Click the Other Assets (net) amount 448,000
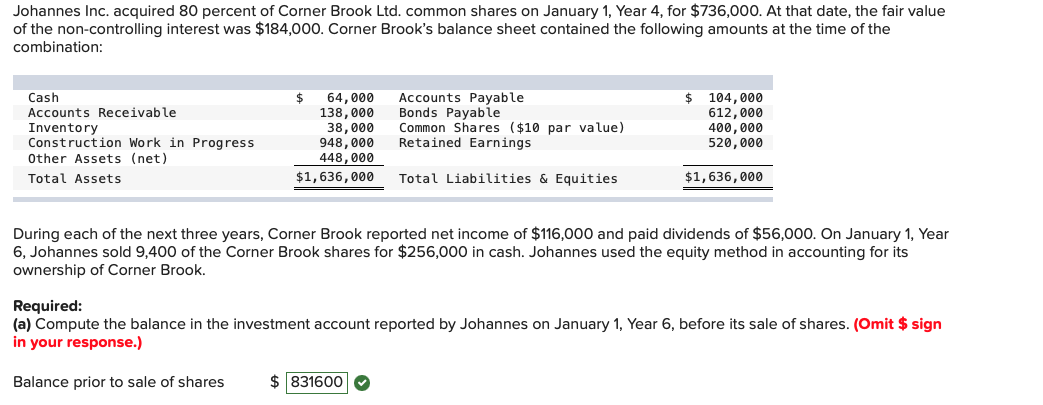 tap(347, 158)
